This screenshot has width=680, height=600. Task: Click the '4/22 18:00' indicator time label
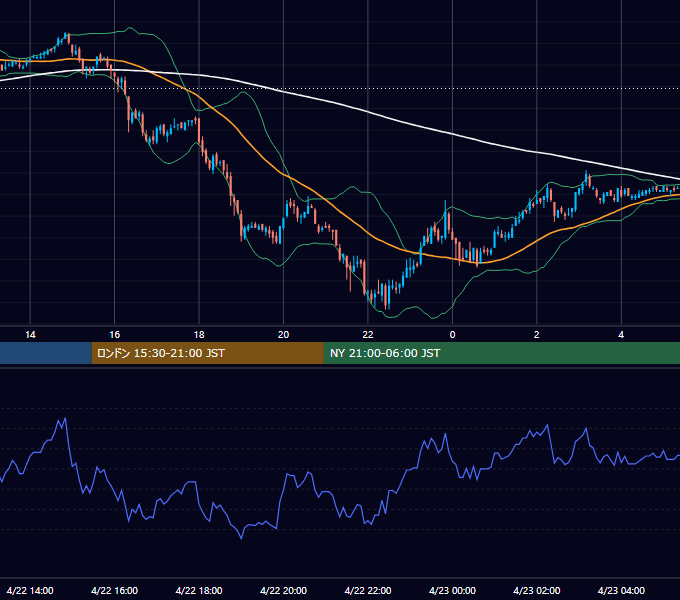pos(199,590)
